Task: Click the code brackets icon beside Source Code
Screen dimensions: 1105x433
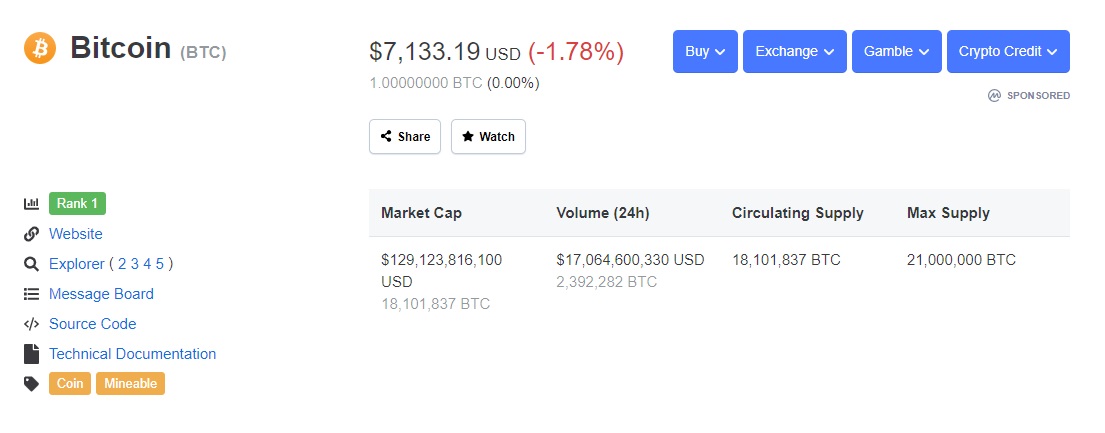Action: point(31,324)
